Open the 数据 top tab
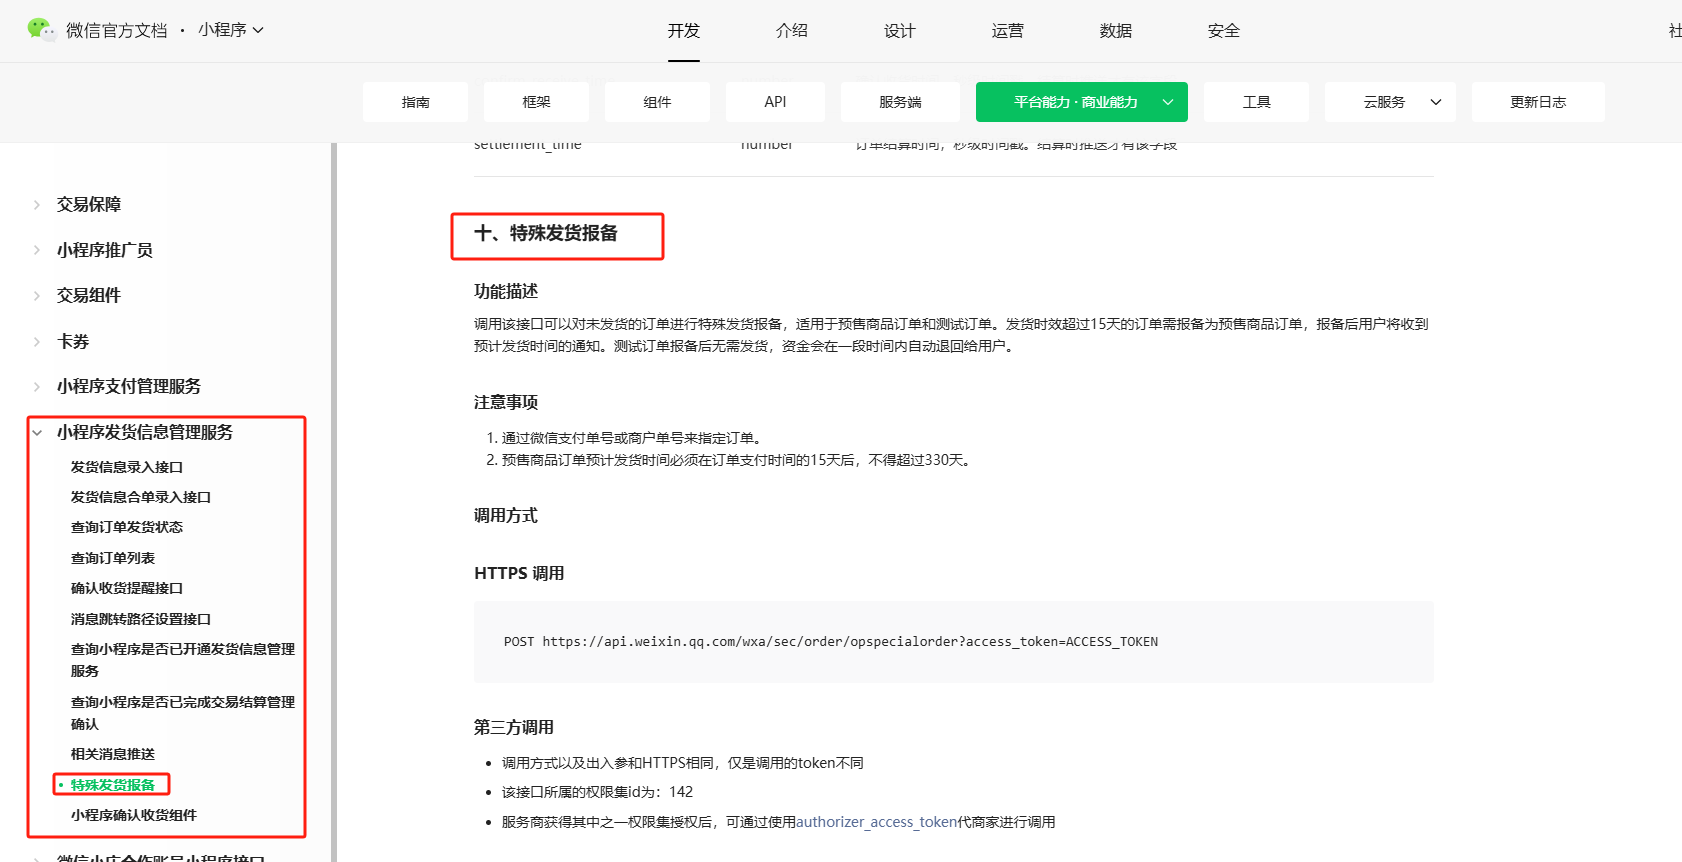 click(1116, 31)
